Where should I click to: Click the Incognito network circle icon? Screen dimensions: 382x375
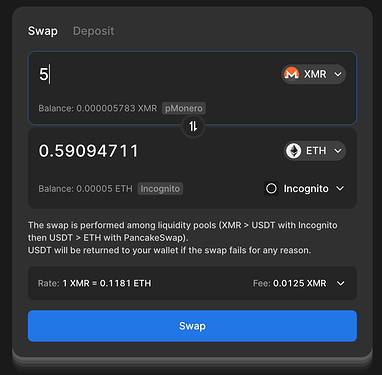271,189
